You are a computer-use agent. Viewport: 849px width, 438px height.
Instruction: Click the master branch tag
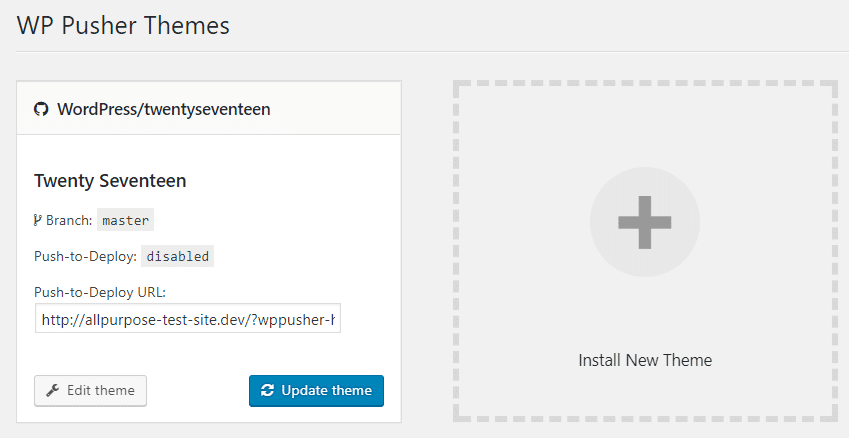coord(126,221)
